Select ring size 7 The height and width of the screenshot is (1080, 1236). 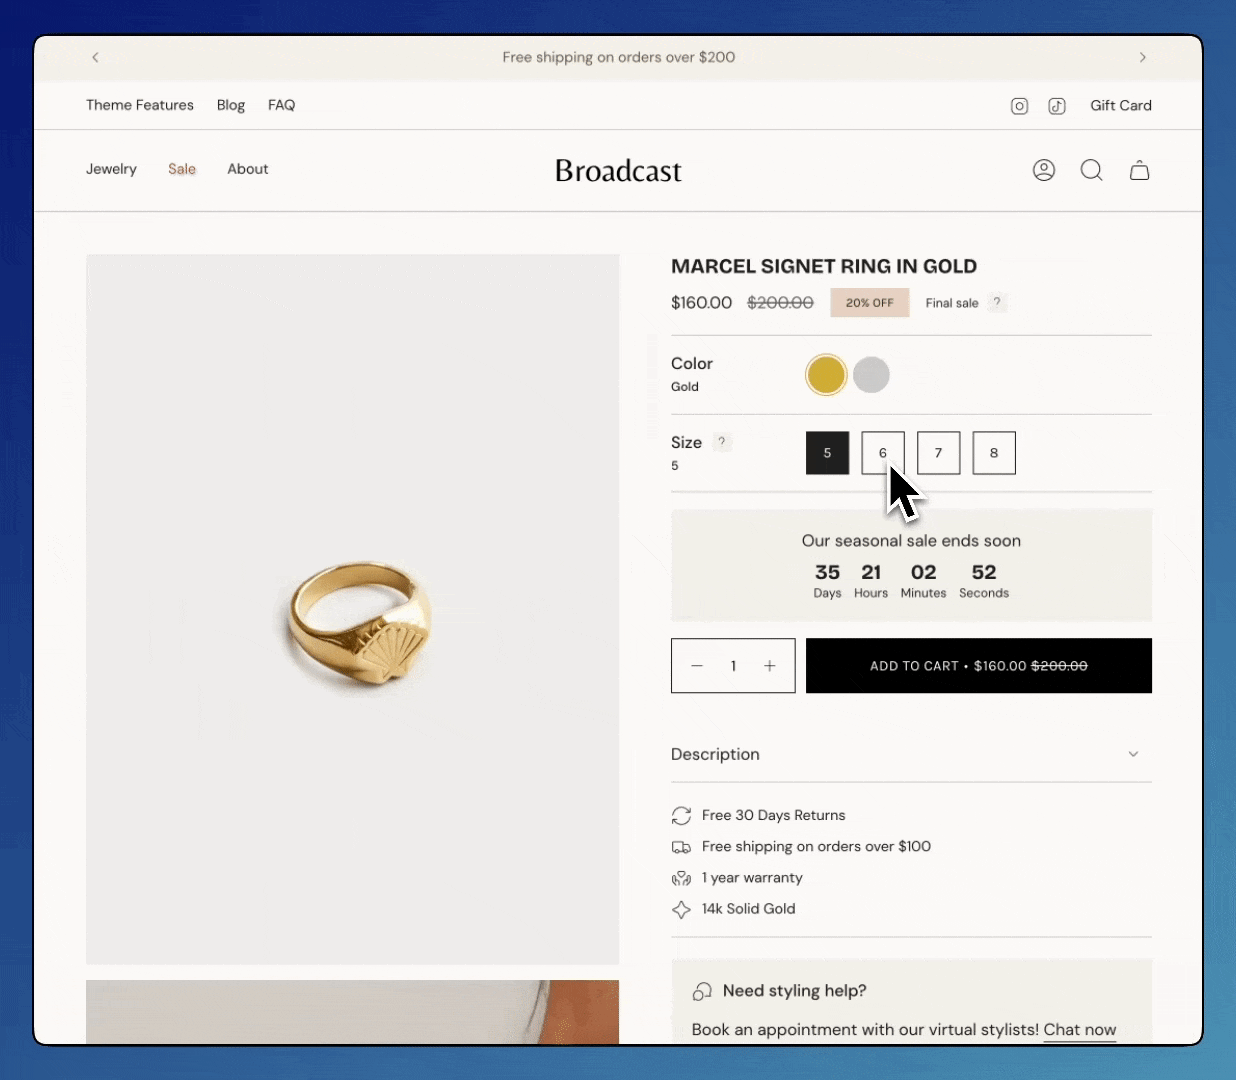(938, 453)
